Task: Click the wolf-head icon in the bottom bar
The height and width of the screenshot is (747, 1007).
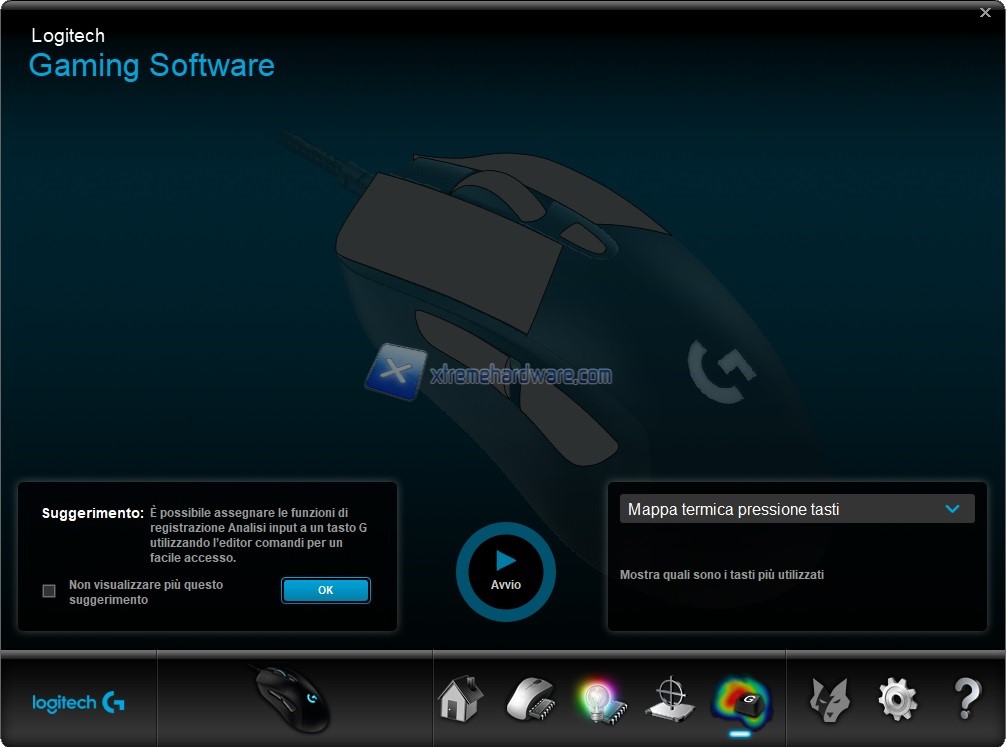Action: (x=828, y=699)
